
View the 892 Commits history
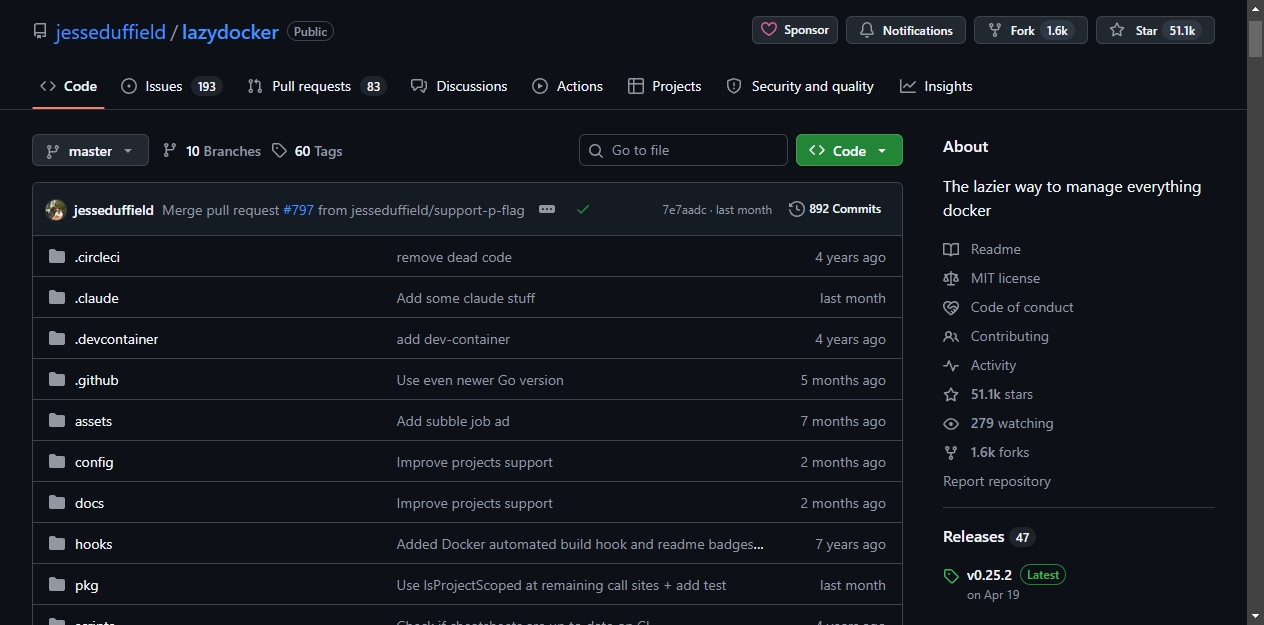tap(835, 209)
